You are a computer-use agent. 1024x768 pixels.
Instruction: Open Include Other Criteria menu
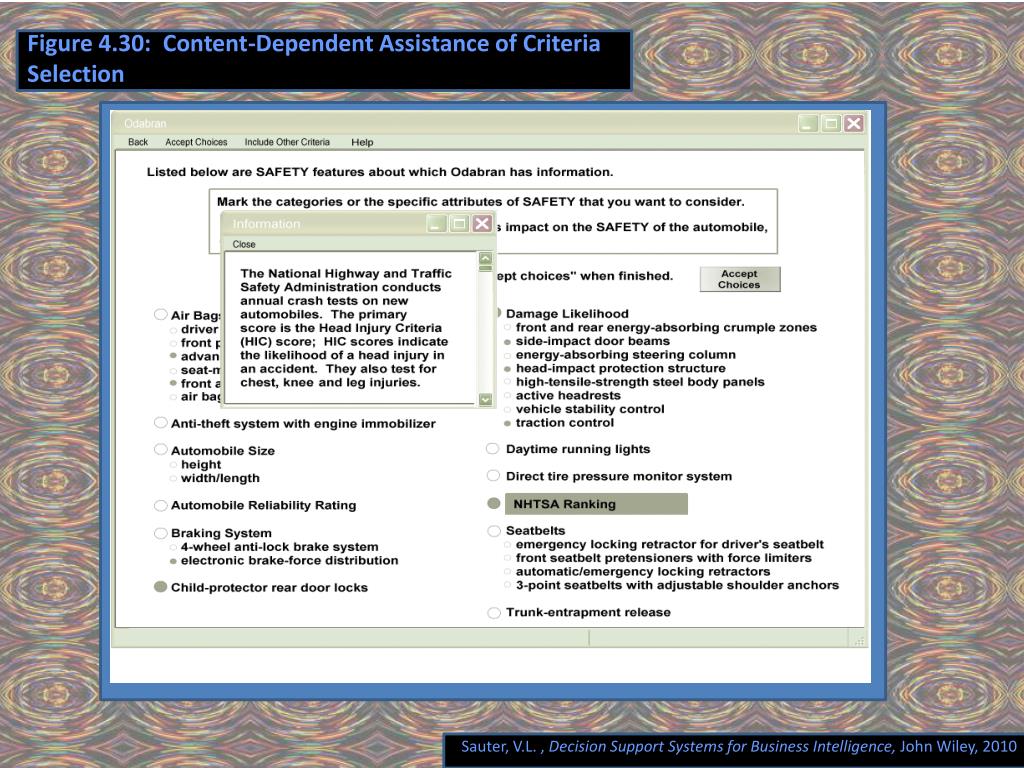(x=287, y=142)
